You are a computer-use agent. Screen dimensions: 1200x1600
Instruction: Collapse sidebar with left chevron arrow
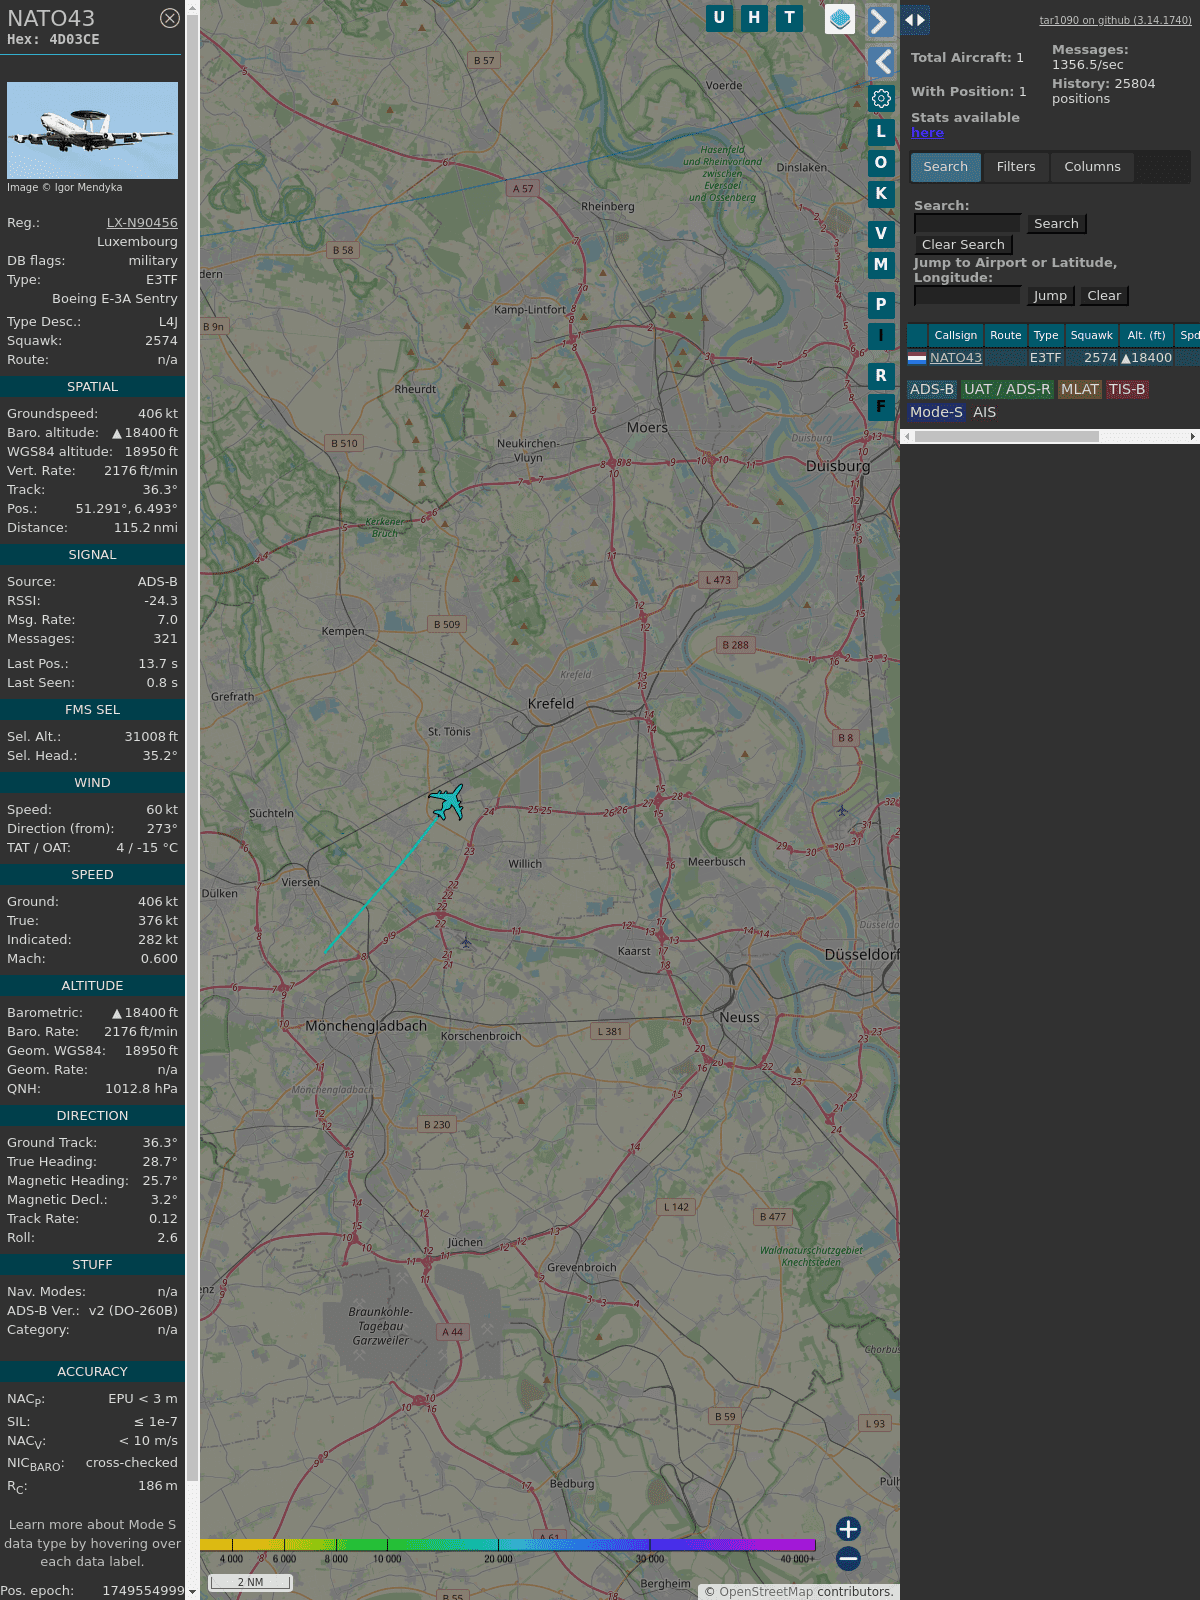(881, 62)
